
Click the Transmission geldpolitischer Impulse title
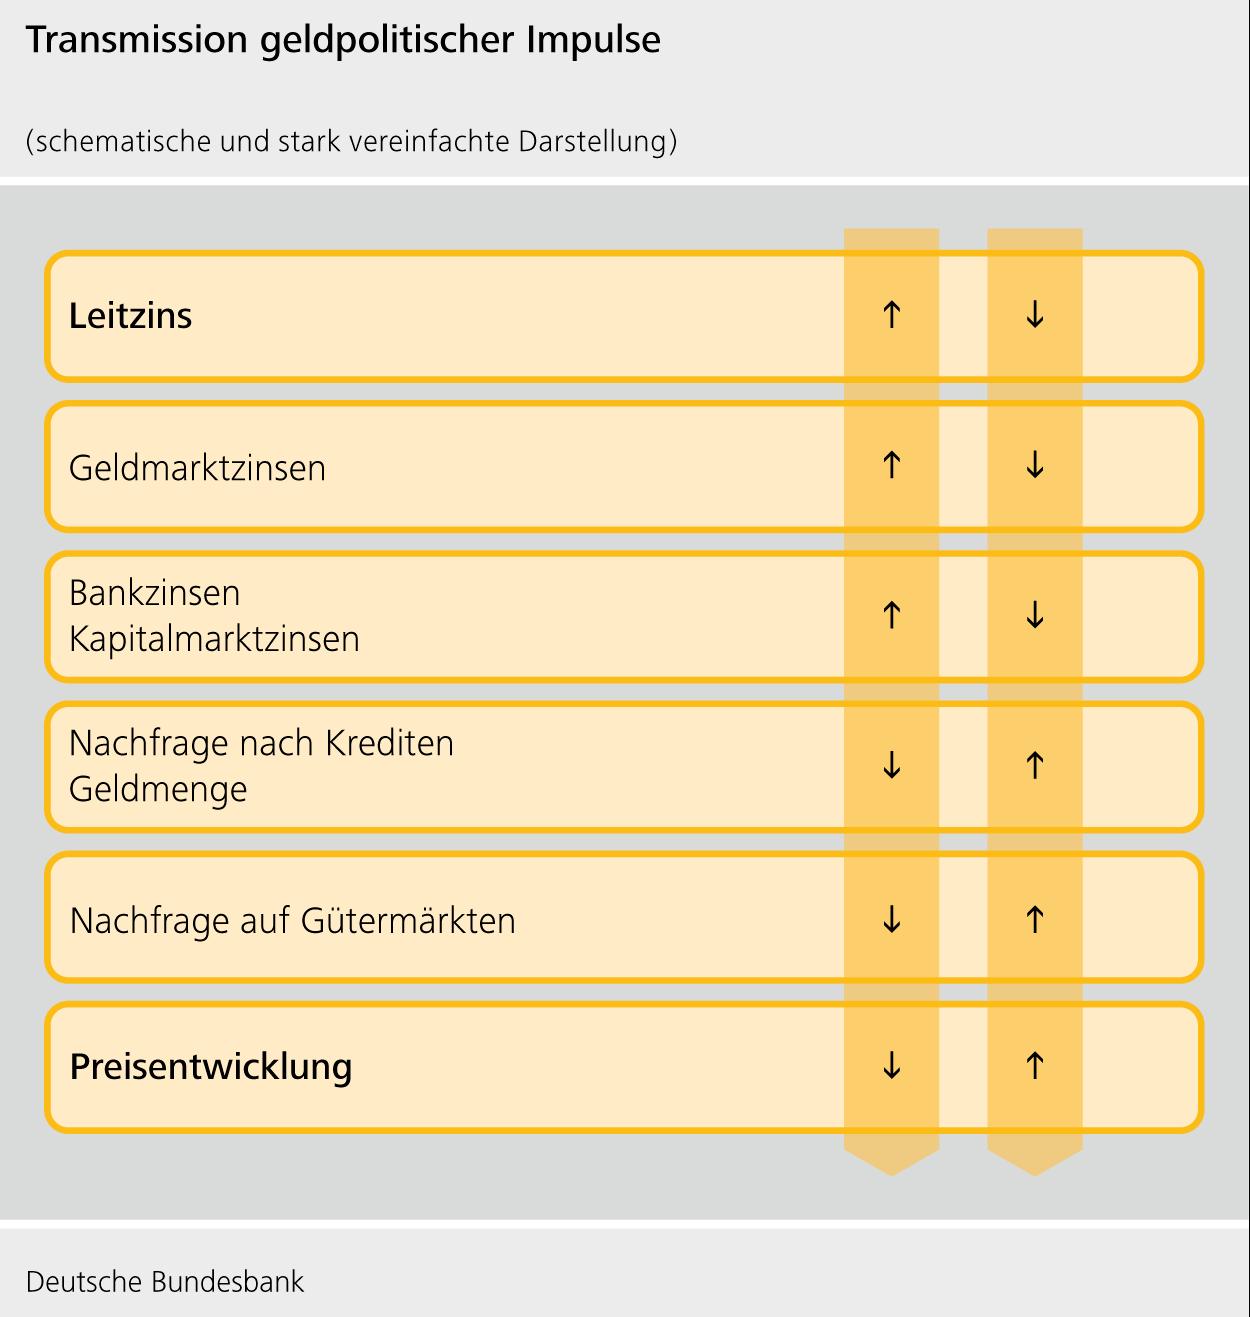click(343, 40)
